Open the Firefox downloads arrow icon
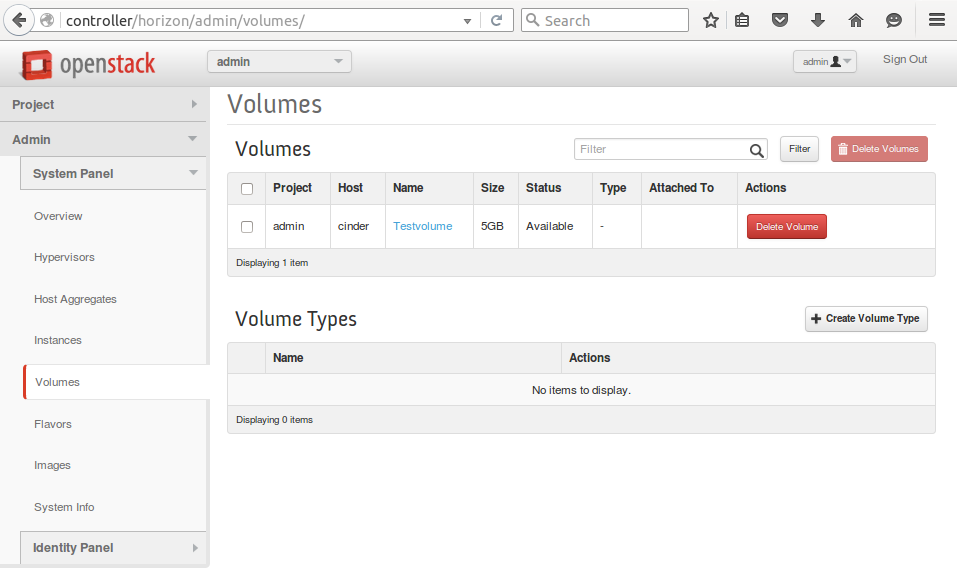 click(818, 20)
